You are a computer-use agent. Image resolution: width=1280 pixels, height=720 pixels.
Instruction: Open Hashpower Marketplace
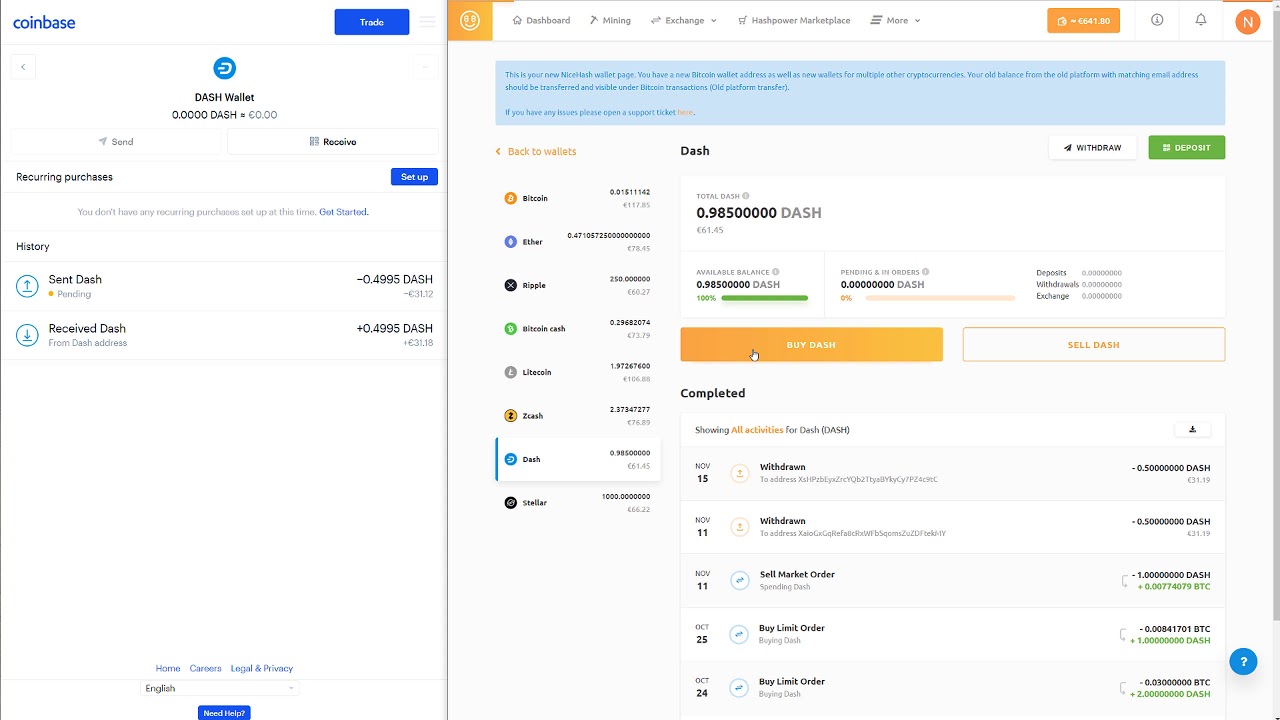794,20
